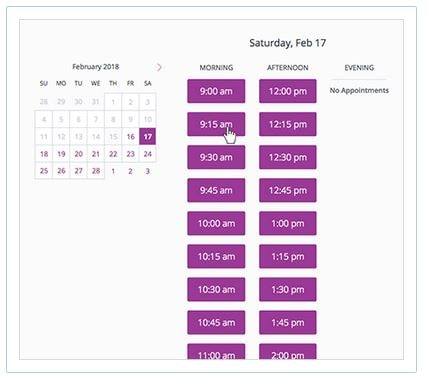Image resolution: width=429 pixels, height=381 pixels.
Task: Choose the 12:00 pm afternoon slot
Action: coord(288,91)
